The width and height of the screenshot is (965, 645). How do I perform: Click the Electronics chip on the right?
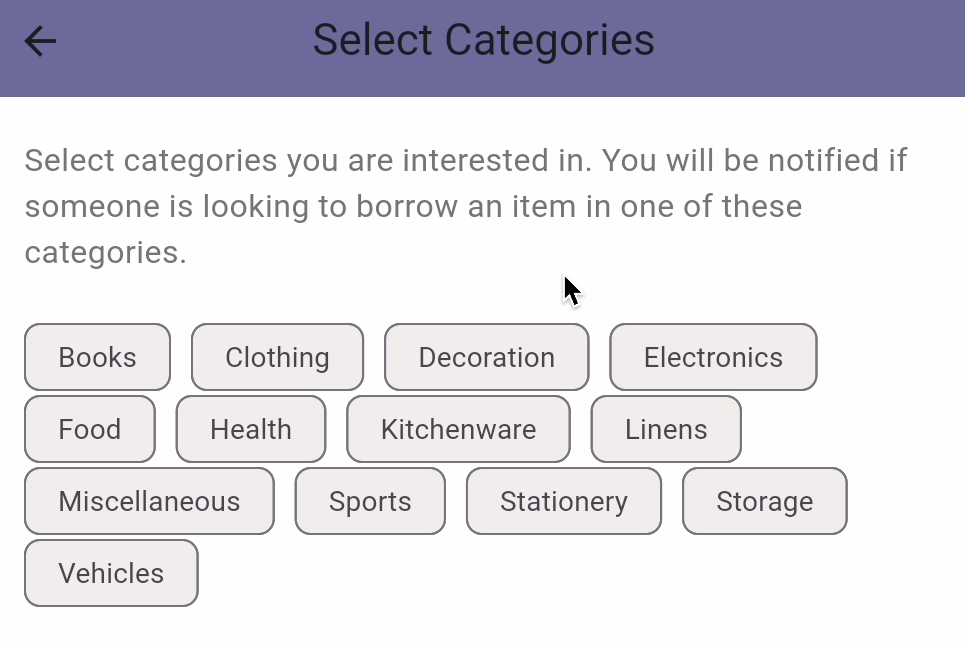coord(713,357)
